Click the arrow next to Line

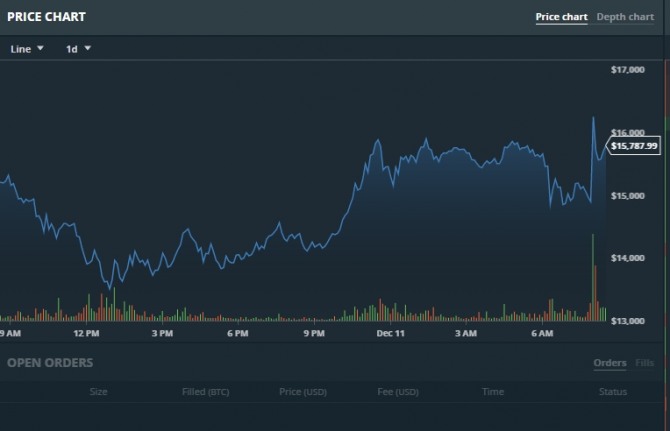point(41,48)
